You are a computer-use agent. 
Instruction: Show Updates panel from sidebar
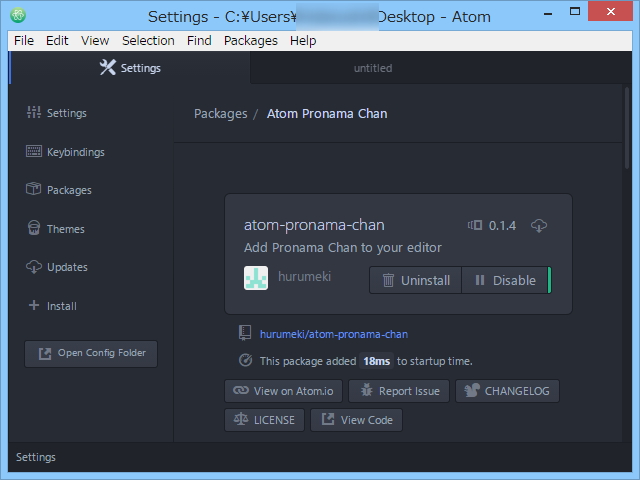(x=67, y=267)
